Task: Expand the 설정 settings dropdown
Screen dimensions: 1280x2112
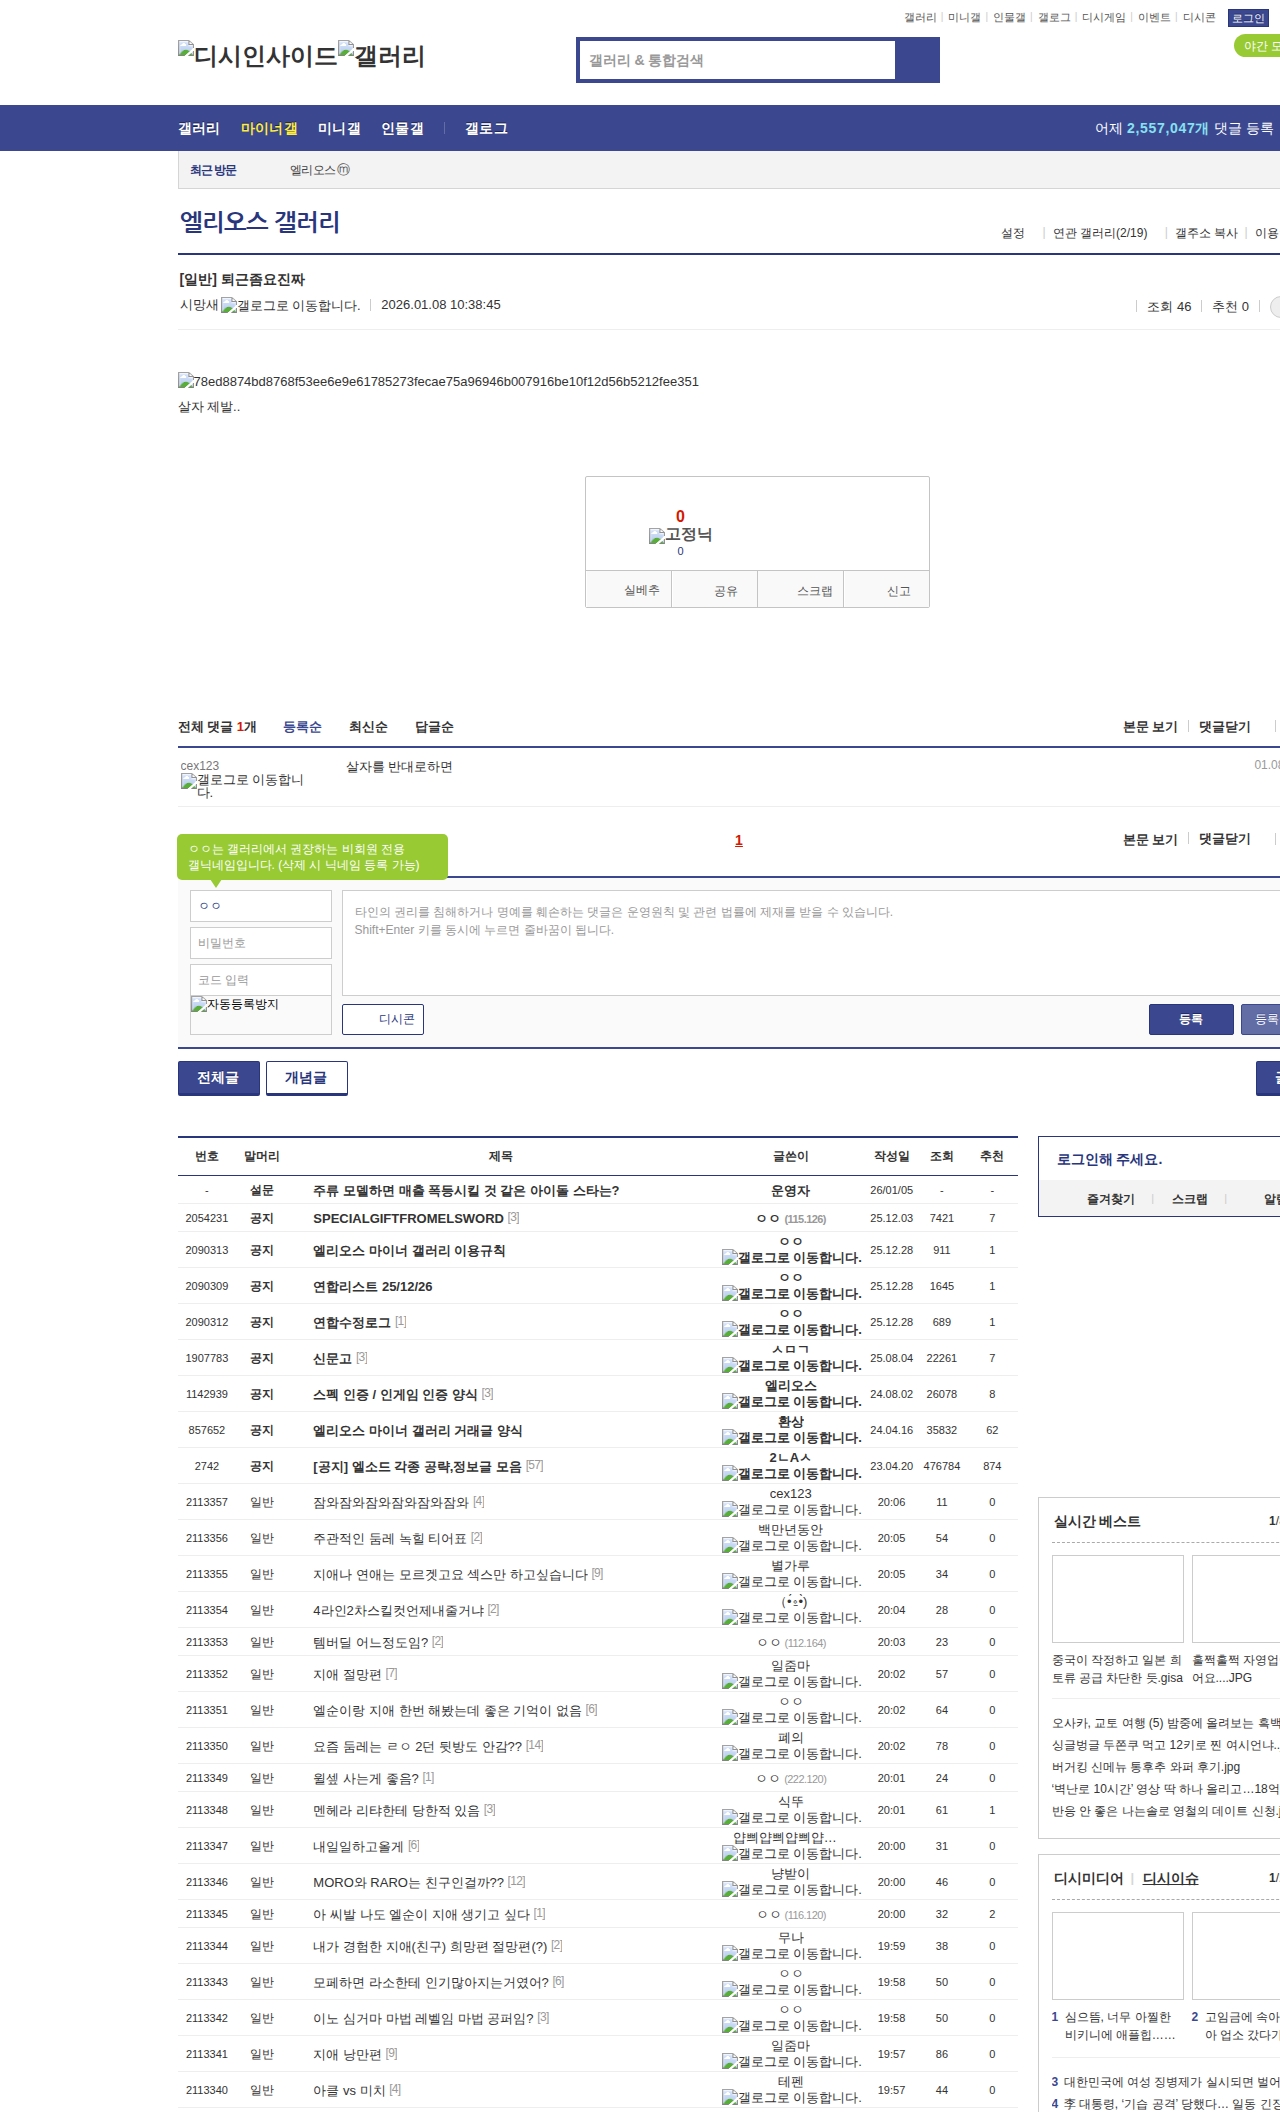Action: [1013, 233]
